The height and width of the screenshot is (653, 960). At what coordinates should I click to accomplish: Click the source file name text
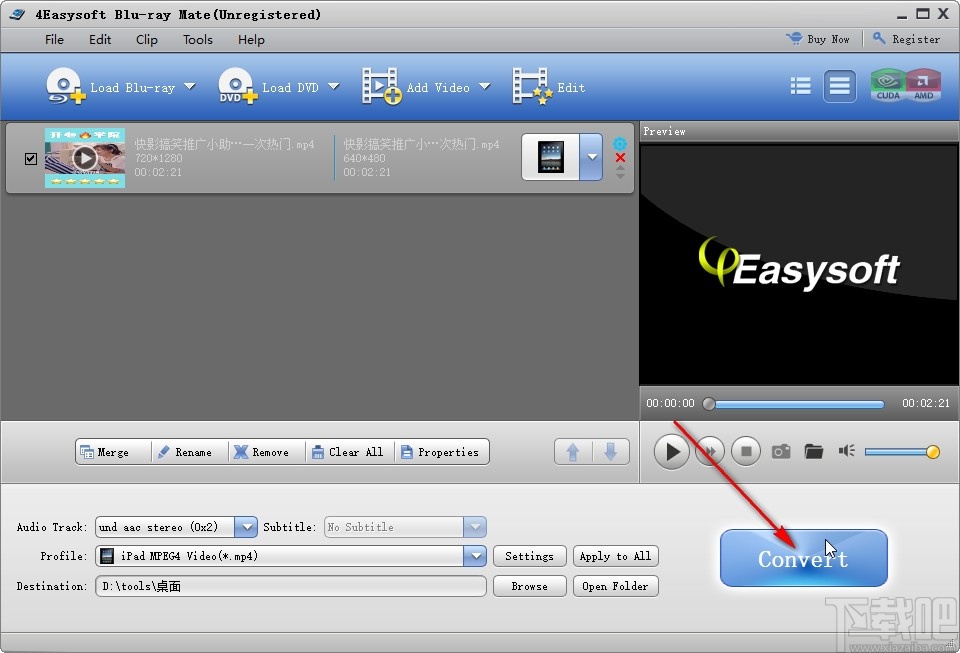tap(224, 144)
